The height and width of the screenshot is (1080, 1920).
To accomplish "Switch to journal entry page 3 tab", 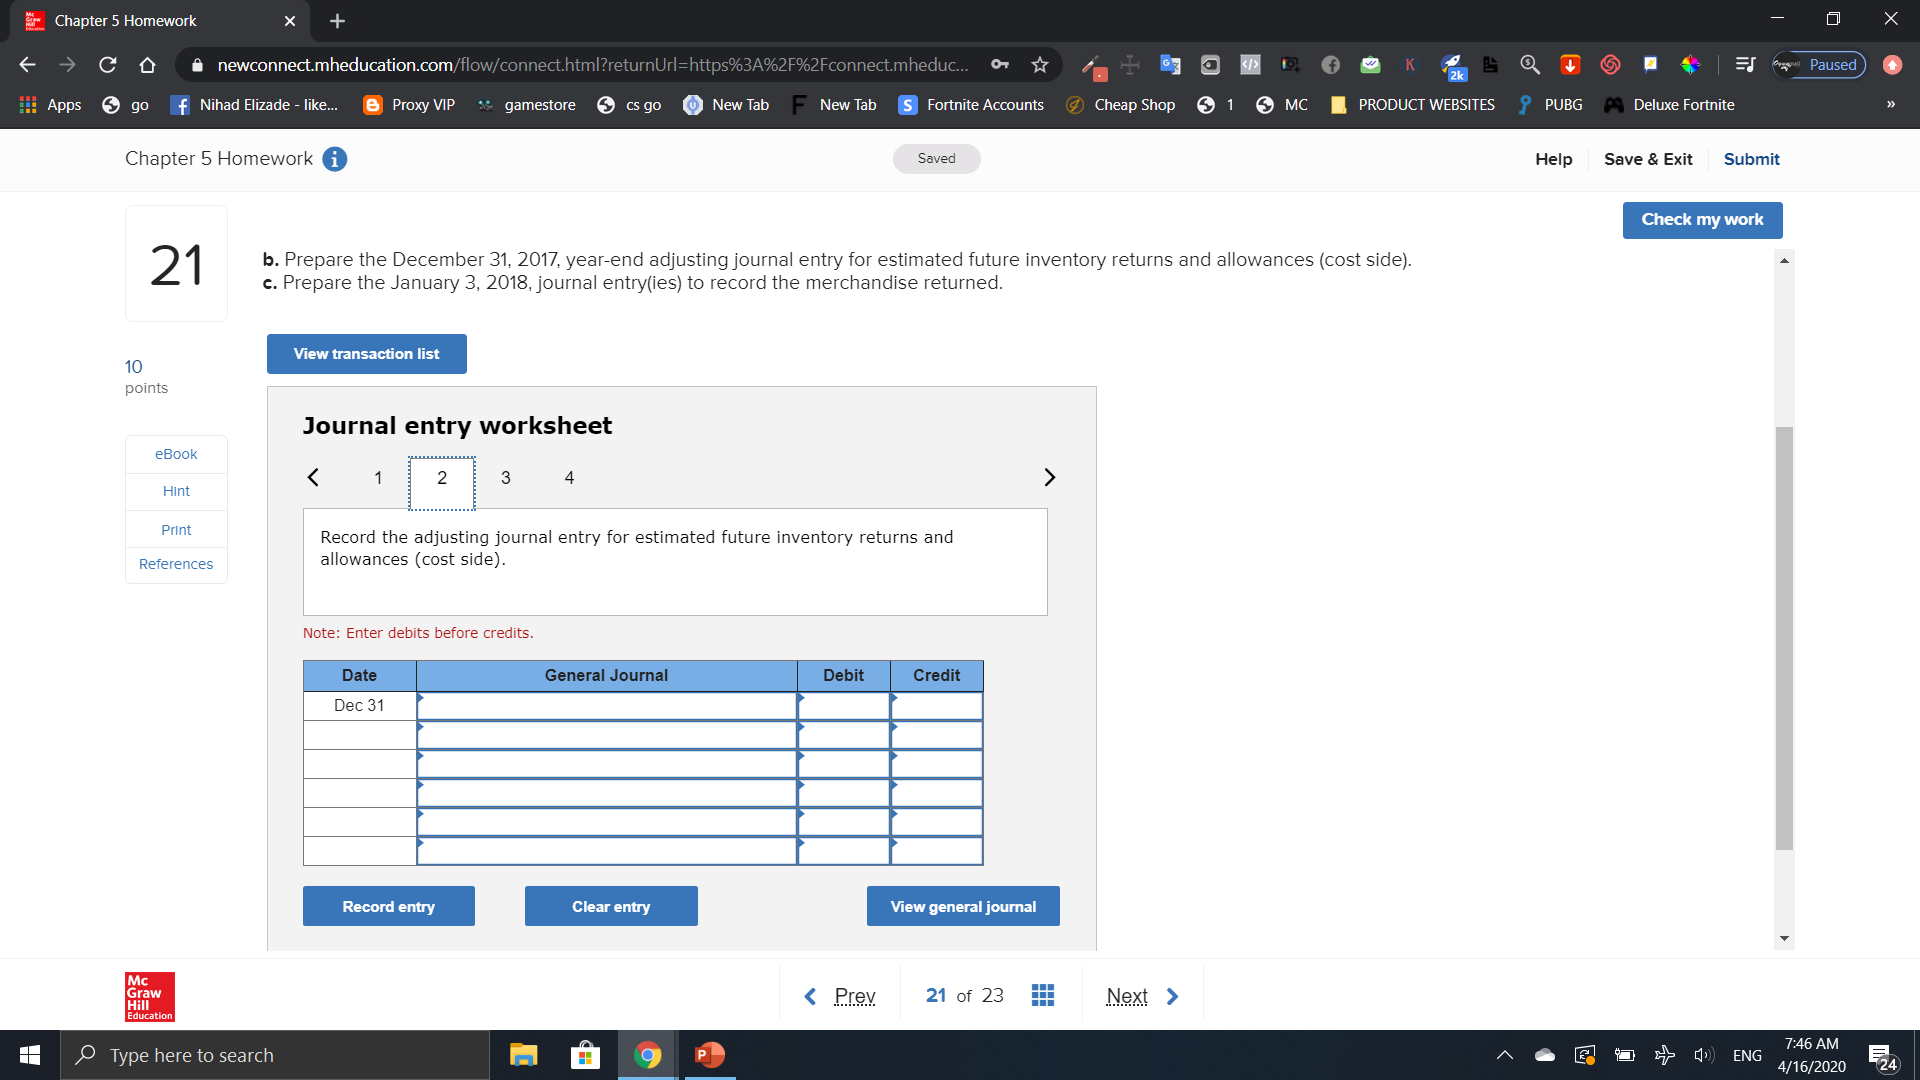I will [506, 478].
